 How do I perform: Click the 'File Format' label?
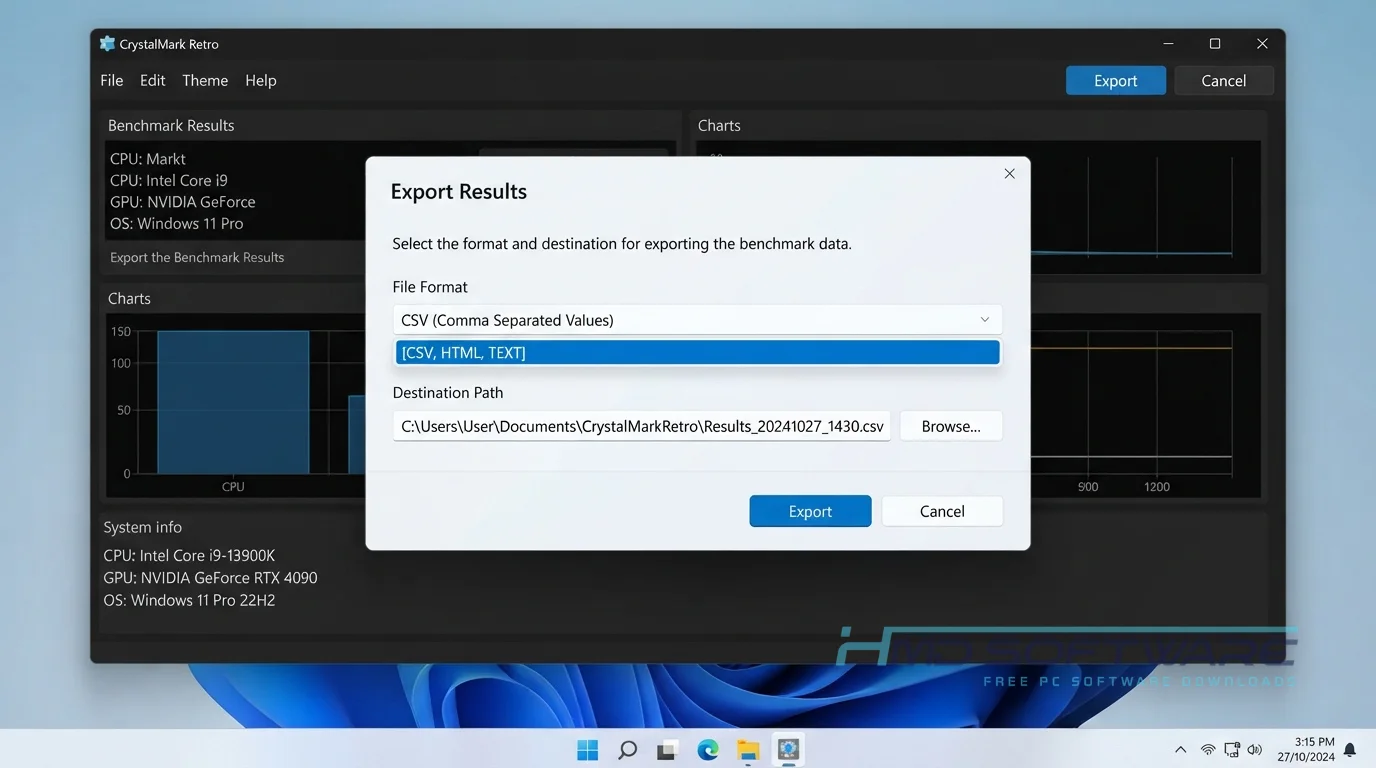tap(430, 287)
